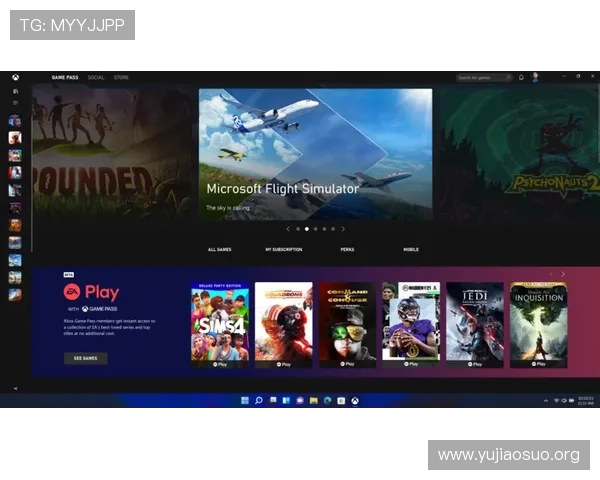Go back in the hero carousel with the left arrow

tap(289, 229)
